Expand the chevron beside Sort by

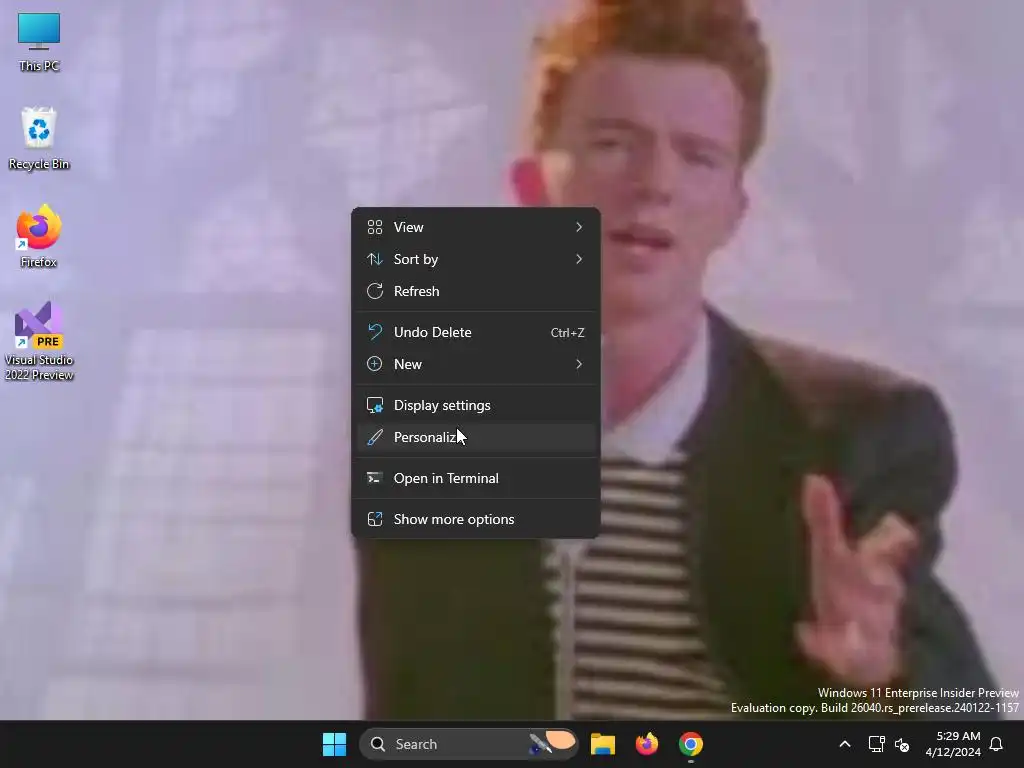coord(579,259)
